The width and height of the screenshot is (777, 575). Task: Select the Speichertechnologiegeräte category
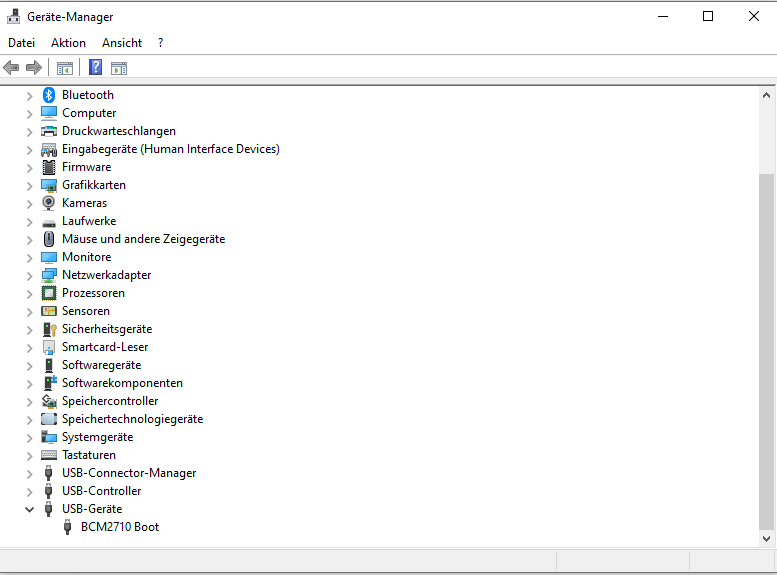[132, 419]
